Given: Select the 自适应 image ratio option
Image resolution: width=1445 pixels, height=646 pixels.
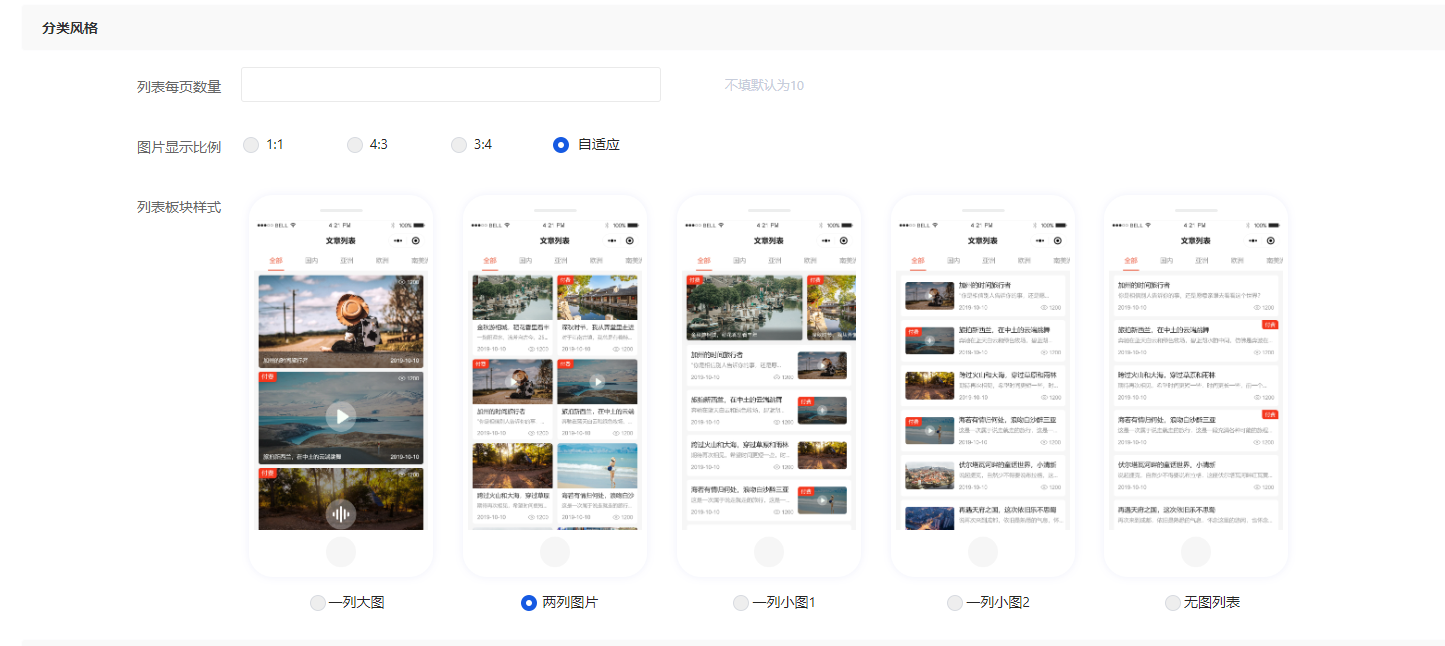Looking at the screenshot, I should pos(561,145).
